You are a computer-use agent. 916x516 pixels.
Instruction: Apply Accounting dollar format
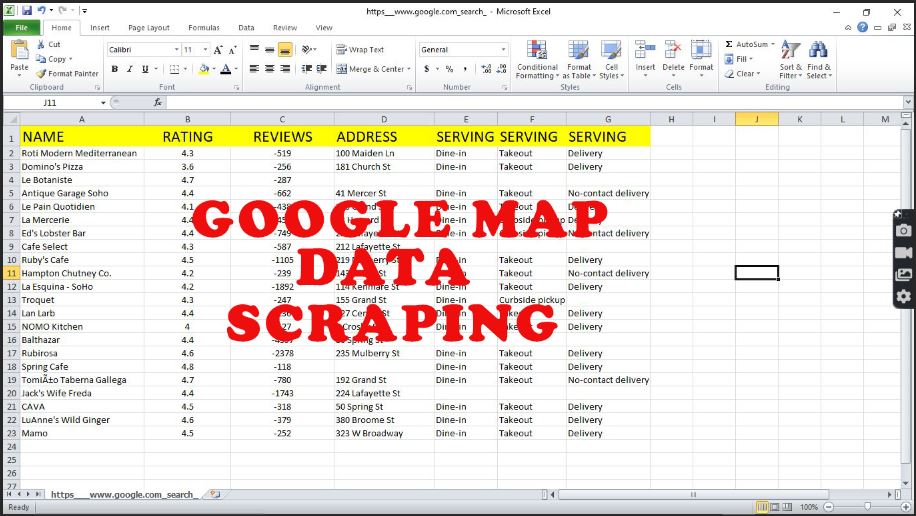coord(427,69)
